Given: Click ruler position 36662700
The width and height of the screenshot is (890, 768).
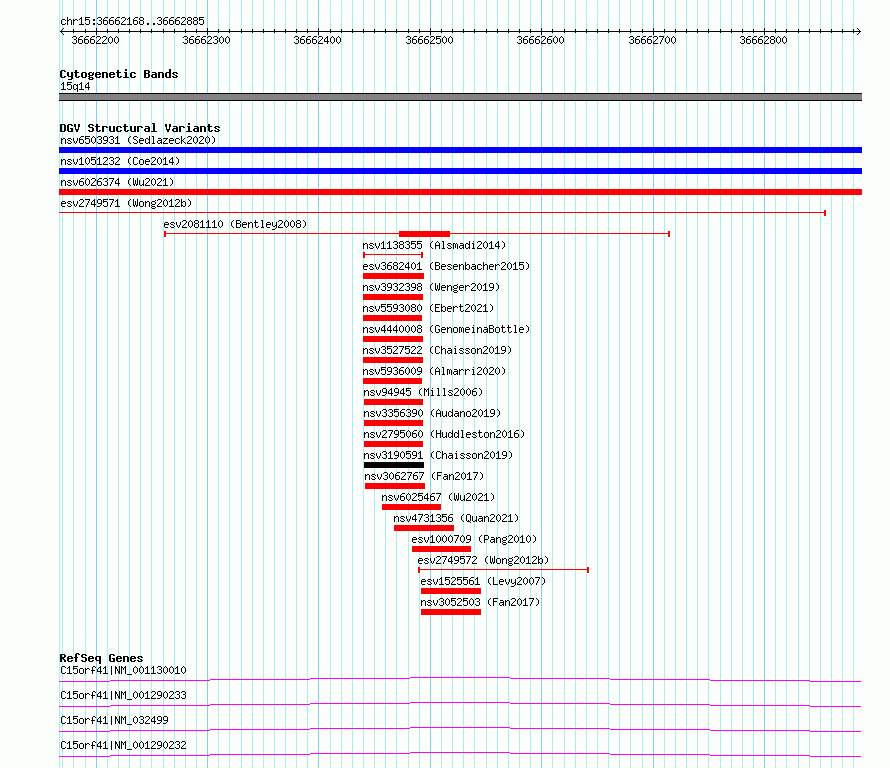Looking at the screenshot, I should [x=653, y=40].
